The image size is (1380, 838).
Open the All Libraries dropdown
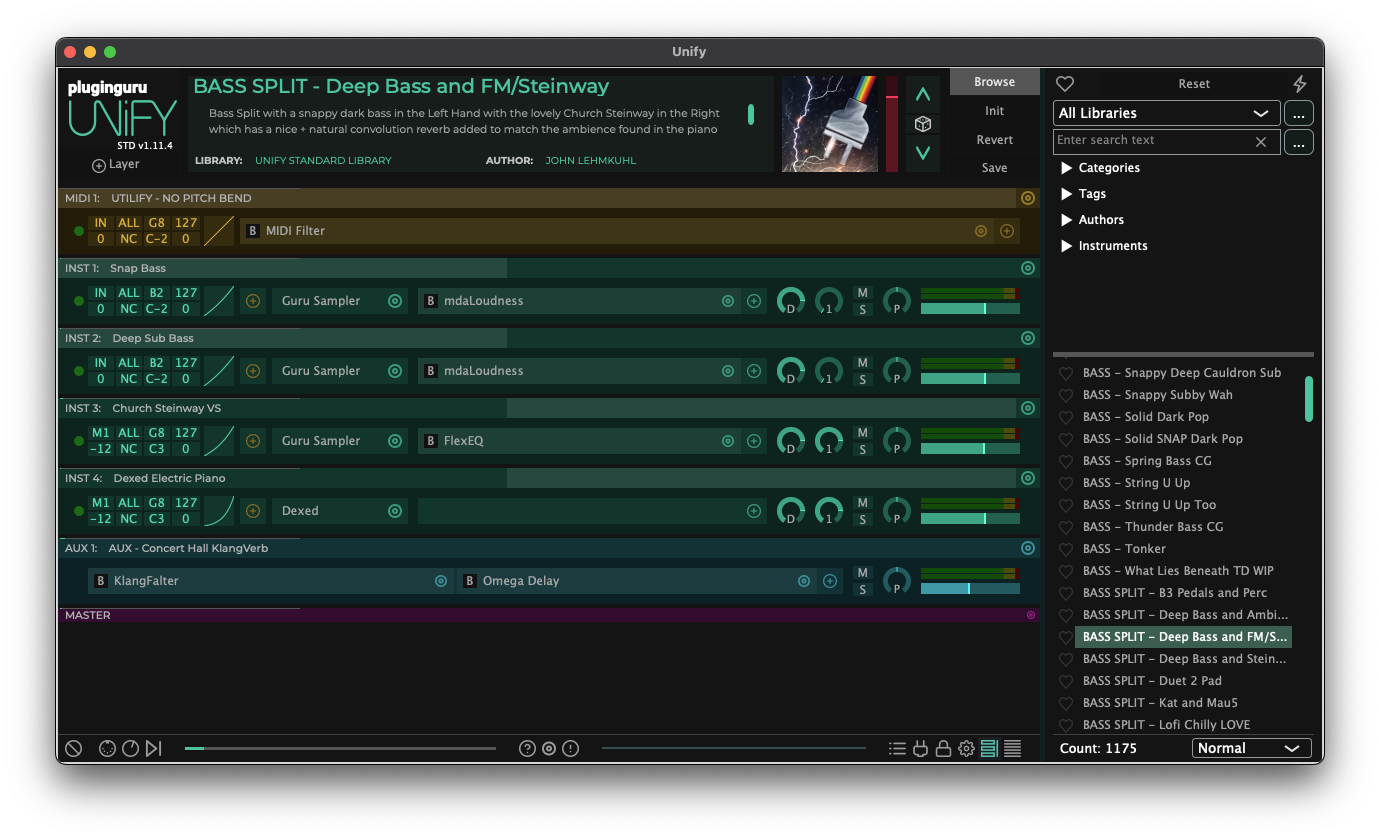[1167, 113]
